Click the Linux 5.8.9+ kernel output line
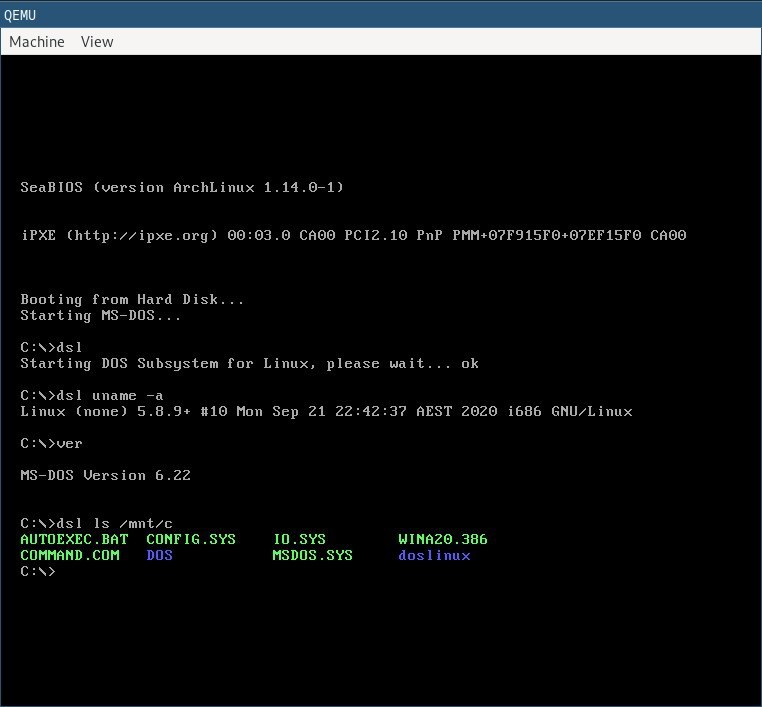Viewport: 762px width, 707px height. point(326,412)
